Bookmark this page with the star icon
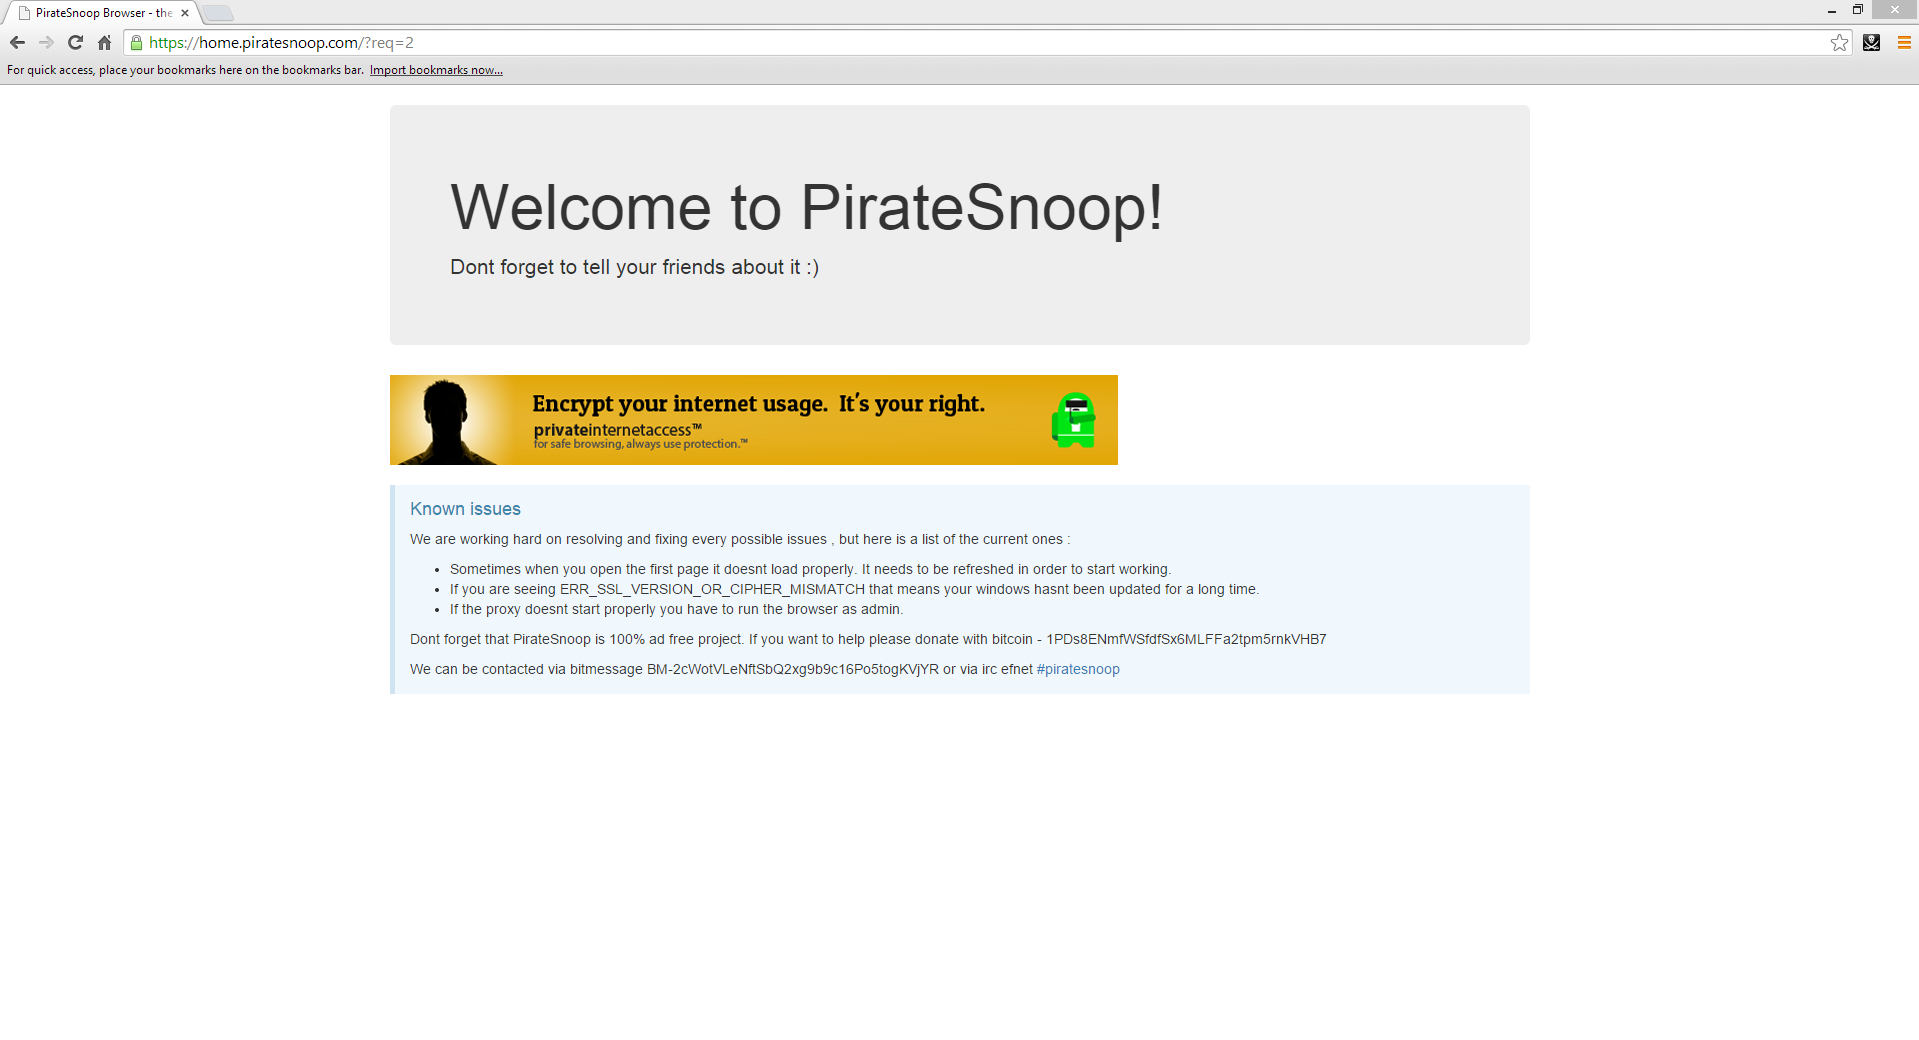Image resolution: width=1919 pixels, height=1040 pixels. pyautogui.click(x=1839, y=43)
